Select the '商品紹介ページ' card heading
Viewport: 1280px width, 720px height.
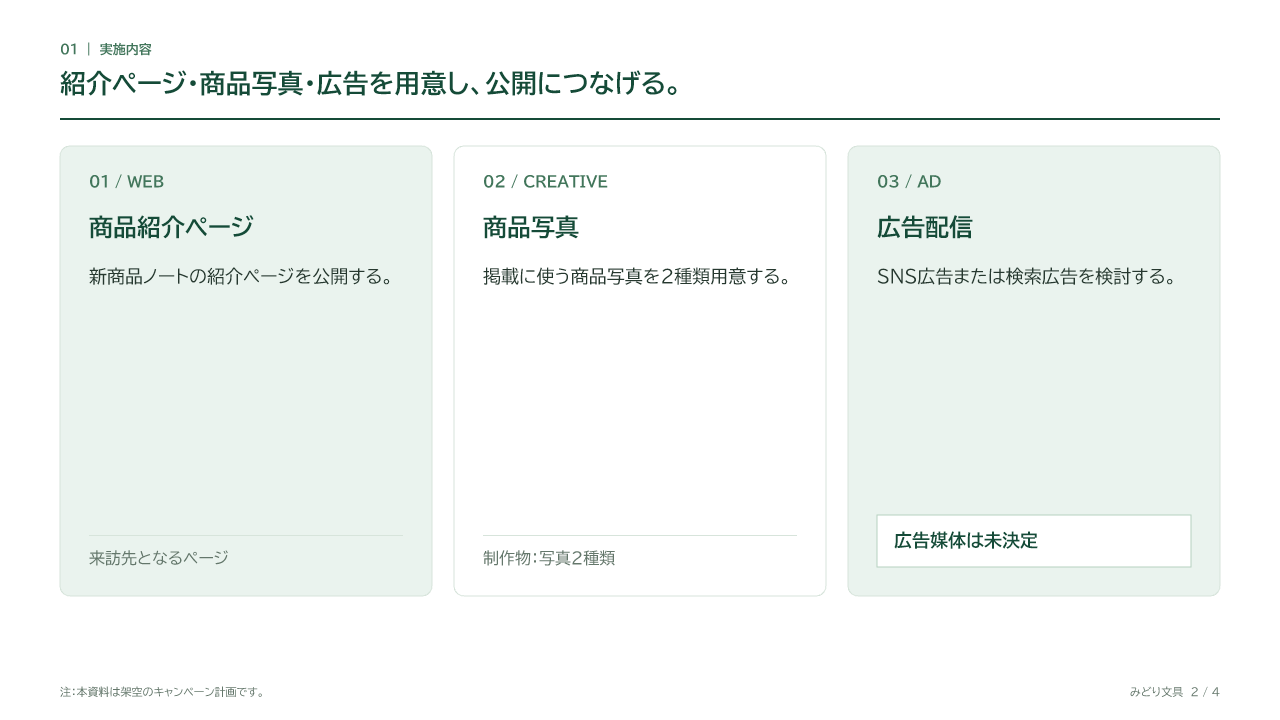pos(171,227)
